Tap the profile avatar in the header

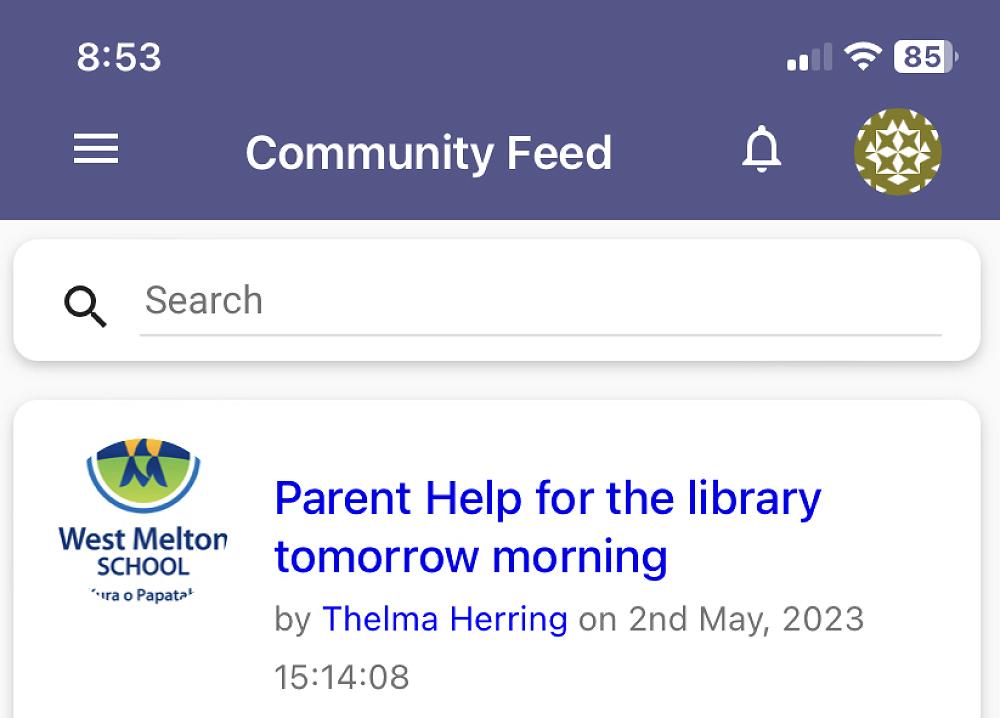(897, 151)
